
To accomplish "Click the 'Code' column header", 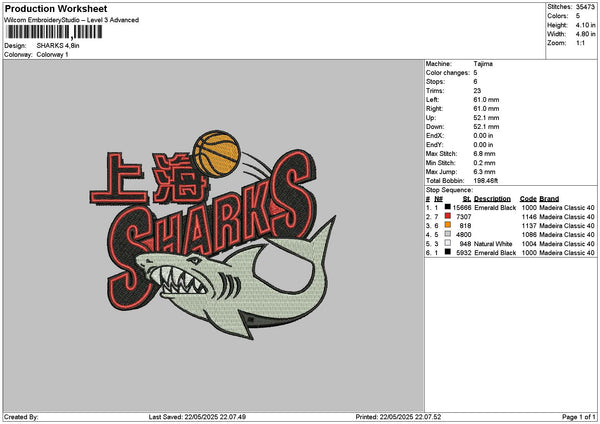I will 528,199.
